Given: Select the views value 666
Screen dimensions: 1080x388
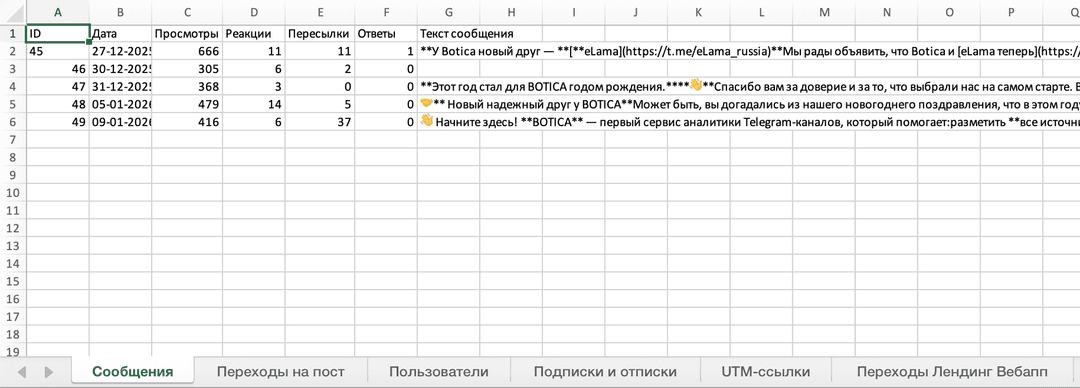Looking at the screenshot, I should click(187, 51).
